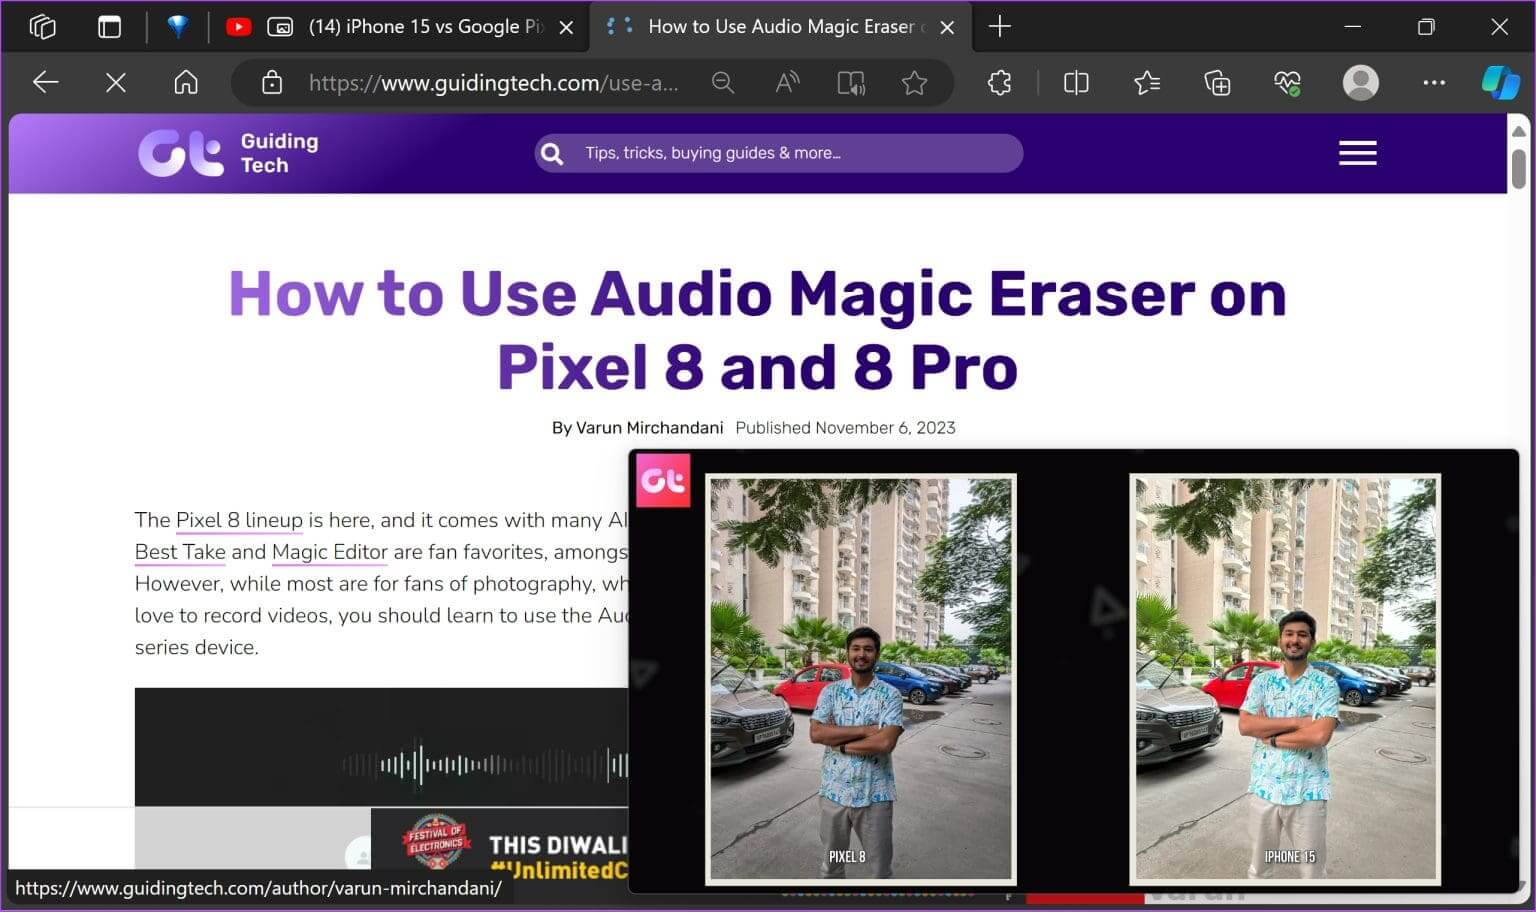The height and width of the screenshot is (912, 1536).
Task: Click the Diwali Festival of Electronics ad
Action: tap(500, 845)
